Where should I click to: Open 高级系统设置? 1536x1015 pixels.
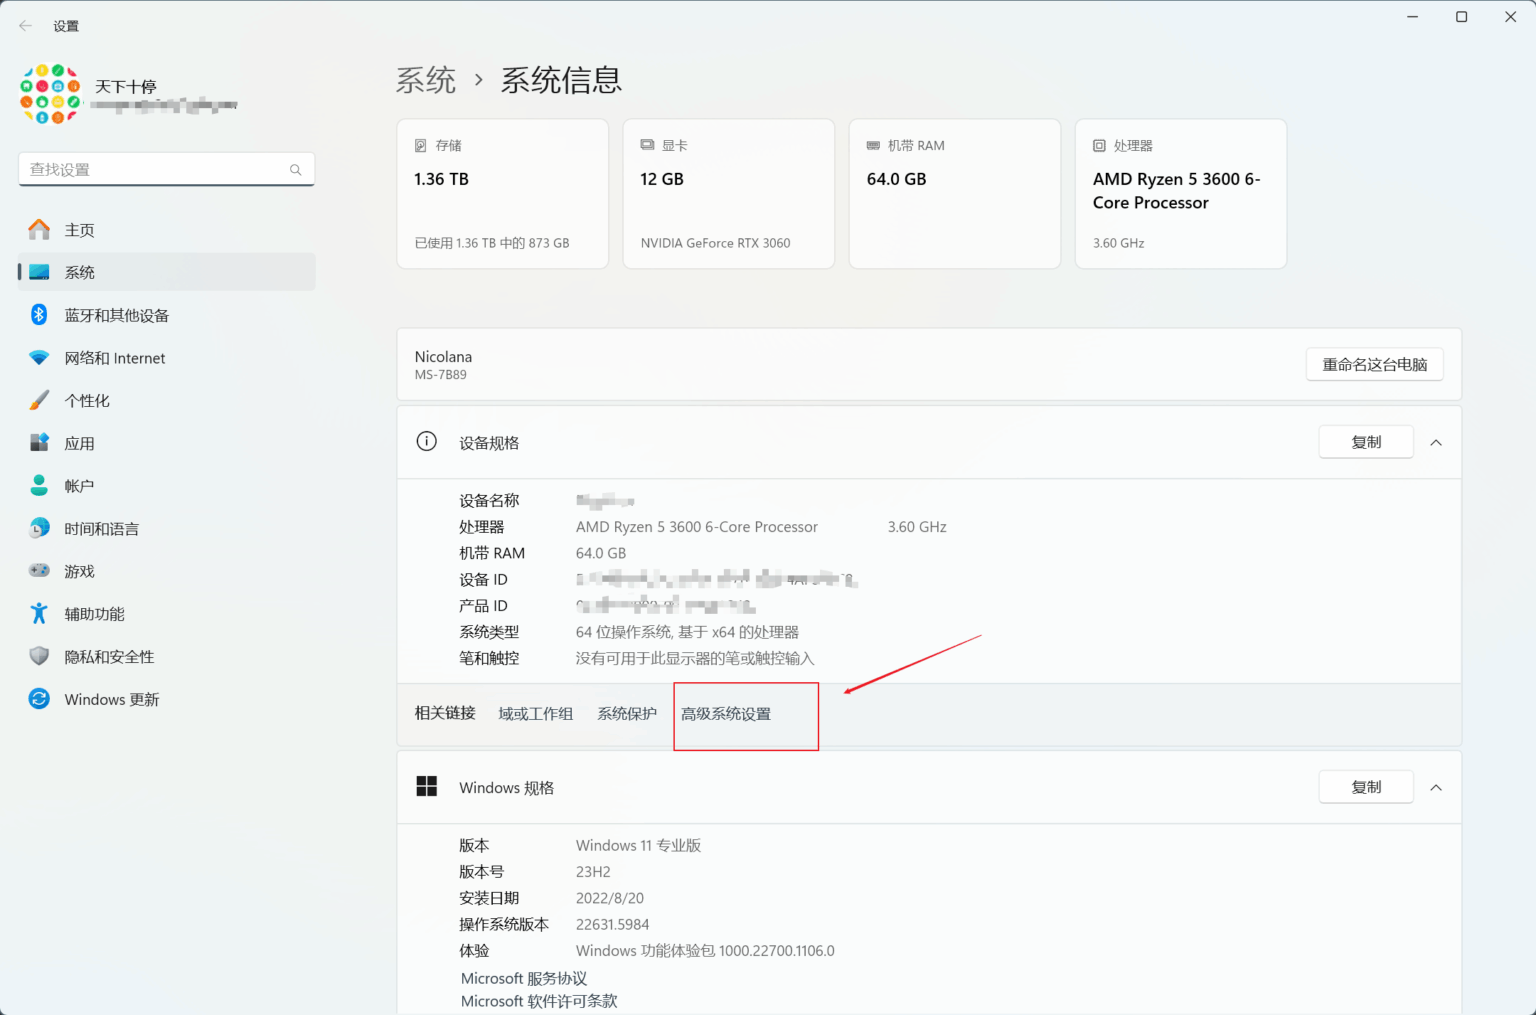[x=726, y=714]
